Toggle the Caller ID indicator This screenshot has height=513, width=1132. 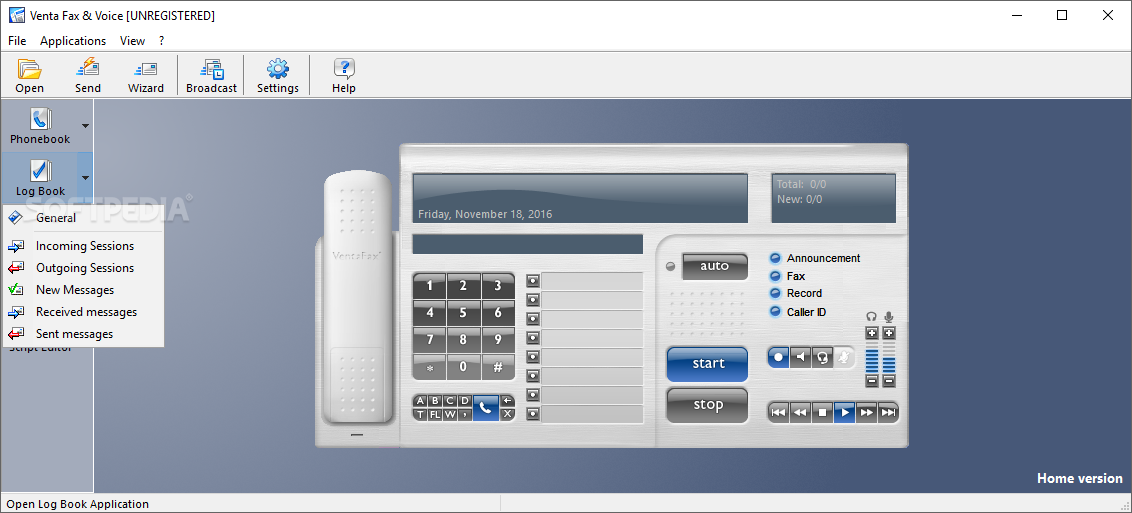point(775,312)
